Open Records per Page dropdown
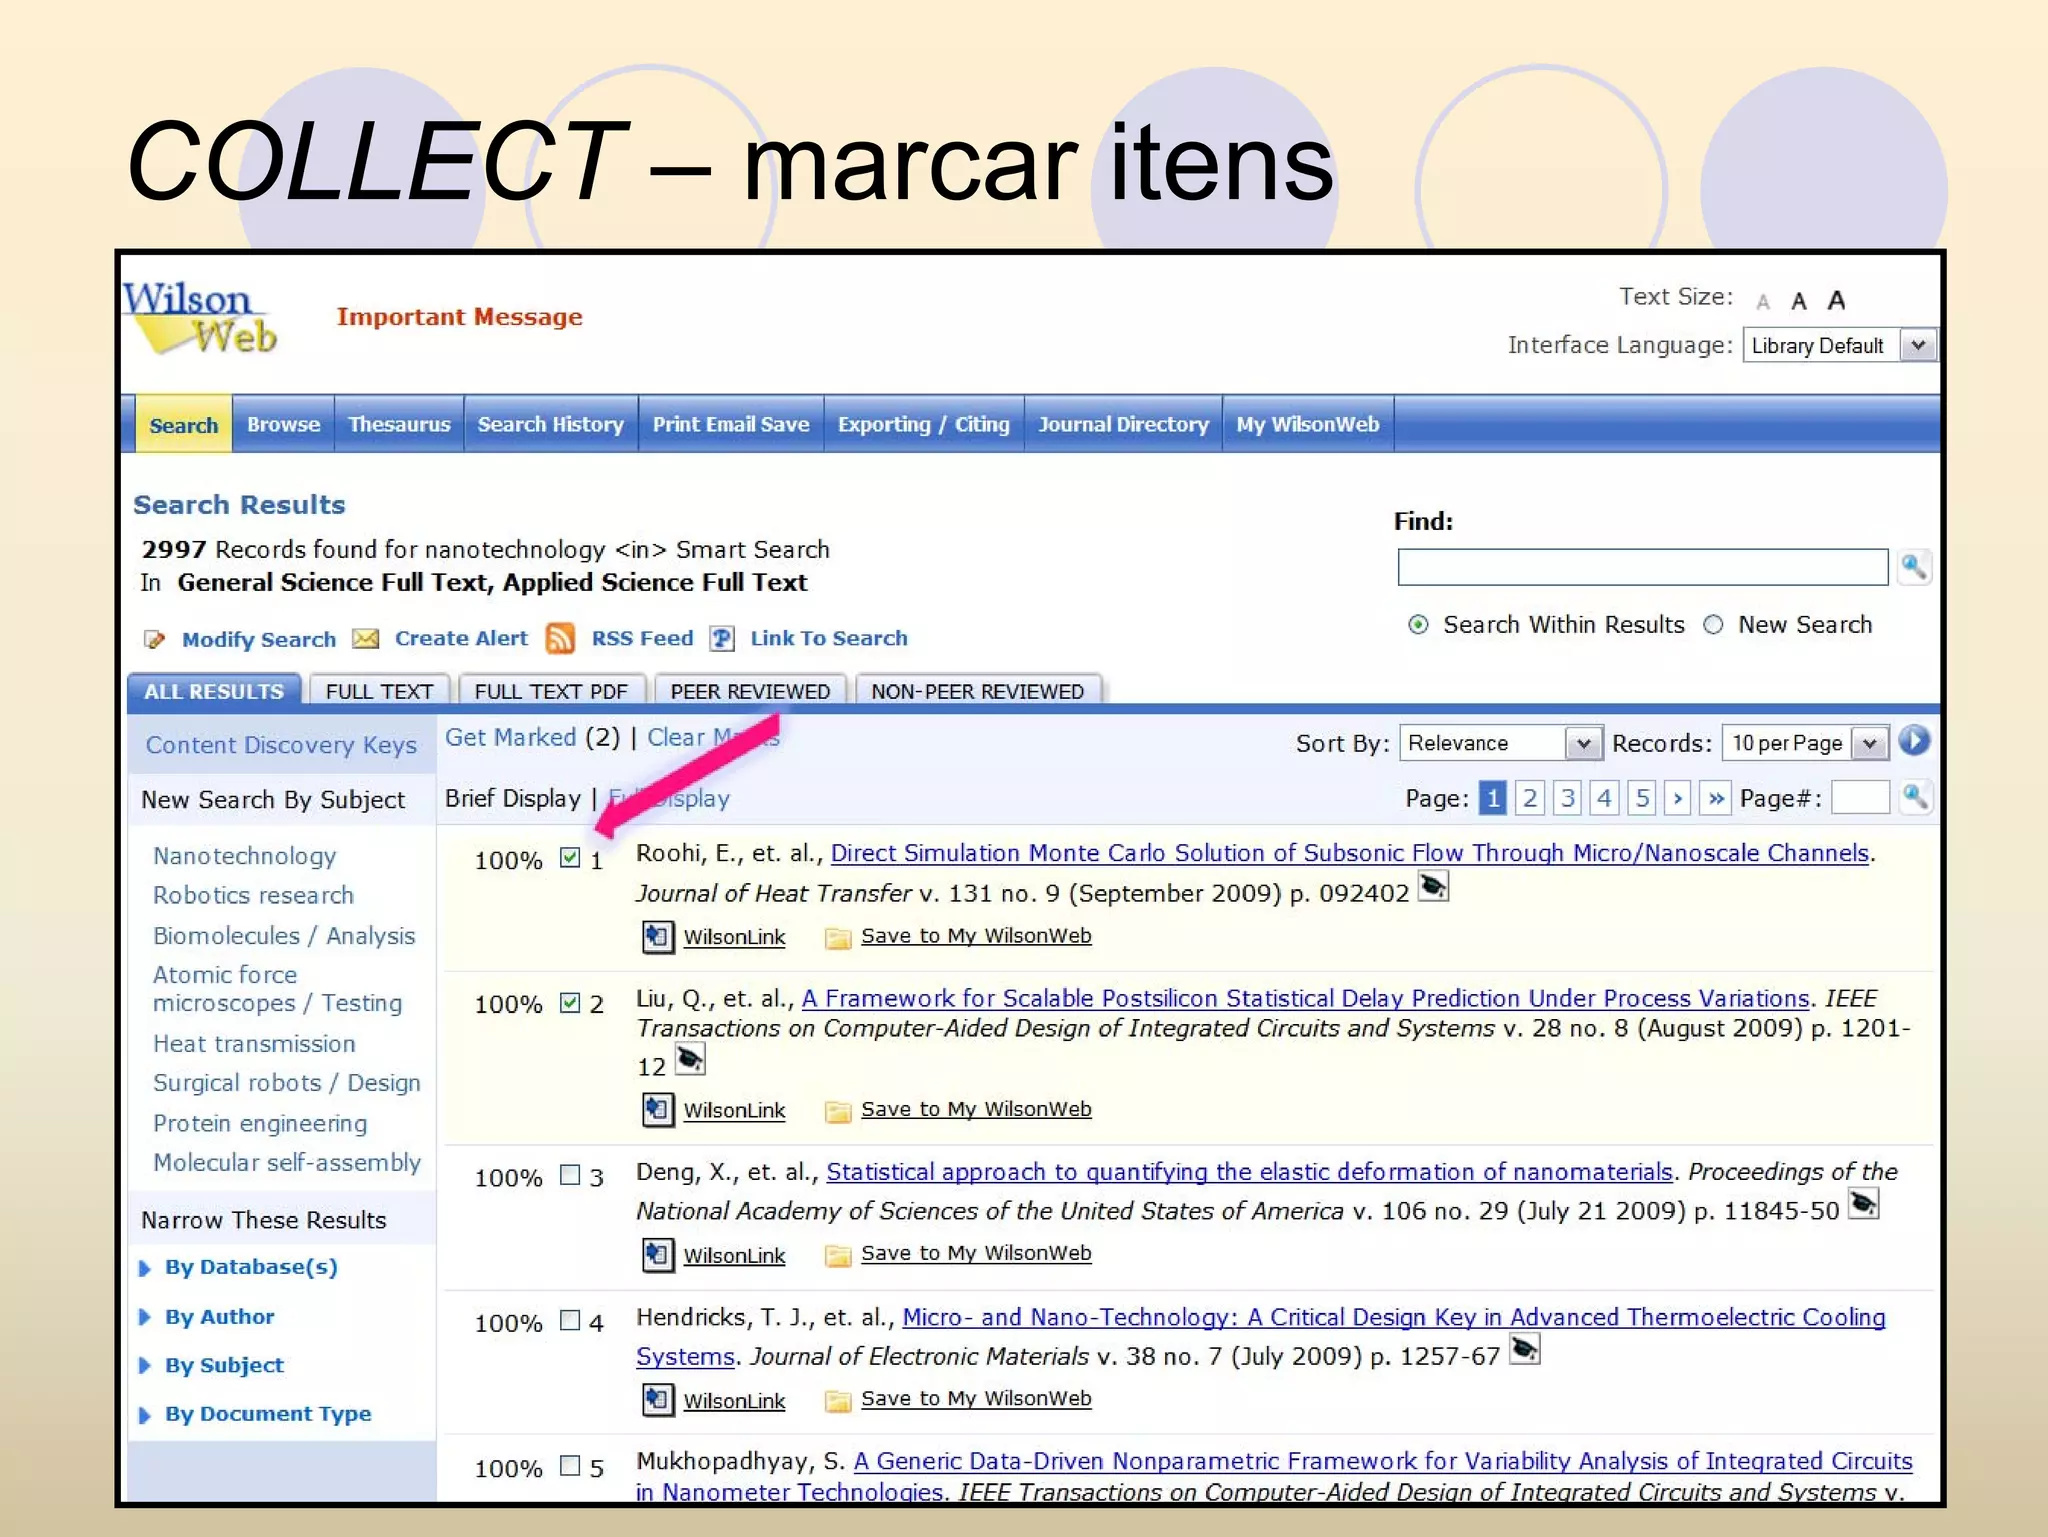This screenshot has width=2048, height=1537. 1806,743
